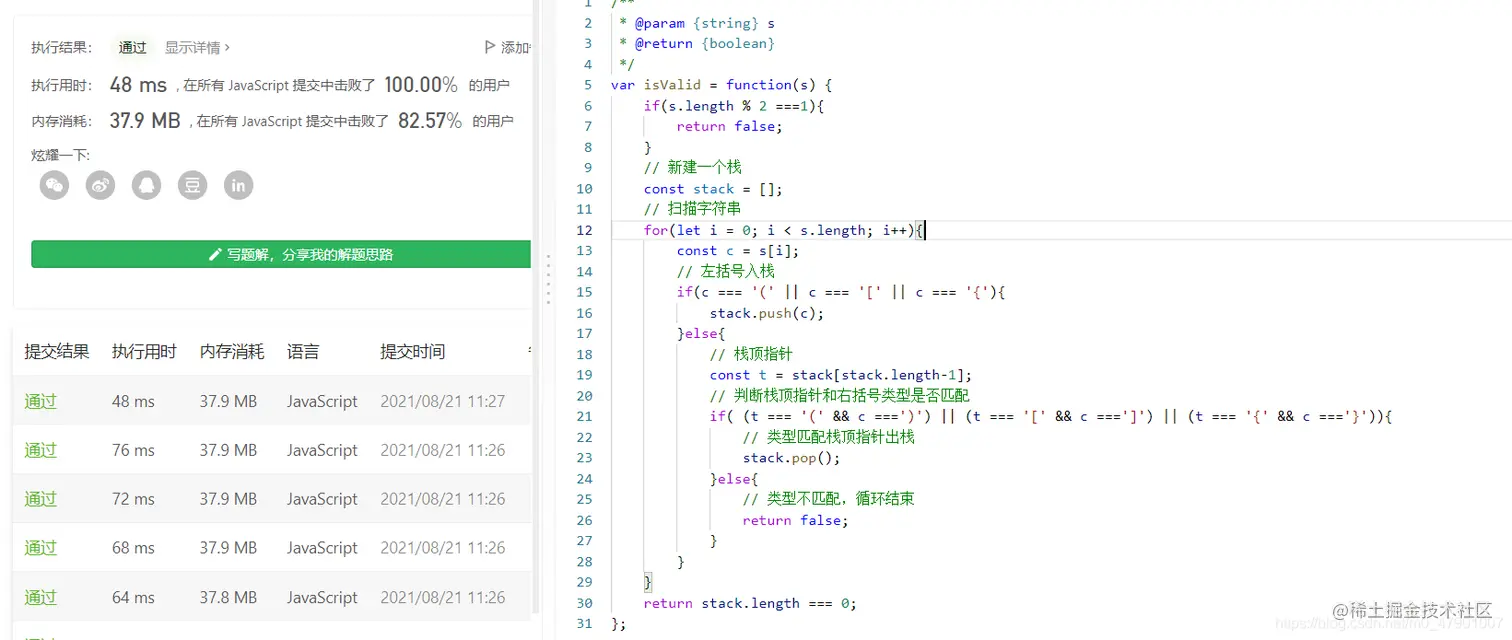
Task: Select the 100.00% runtime percentile text
Action: pos(421,85)
